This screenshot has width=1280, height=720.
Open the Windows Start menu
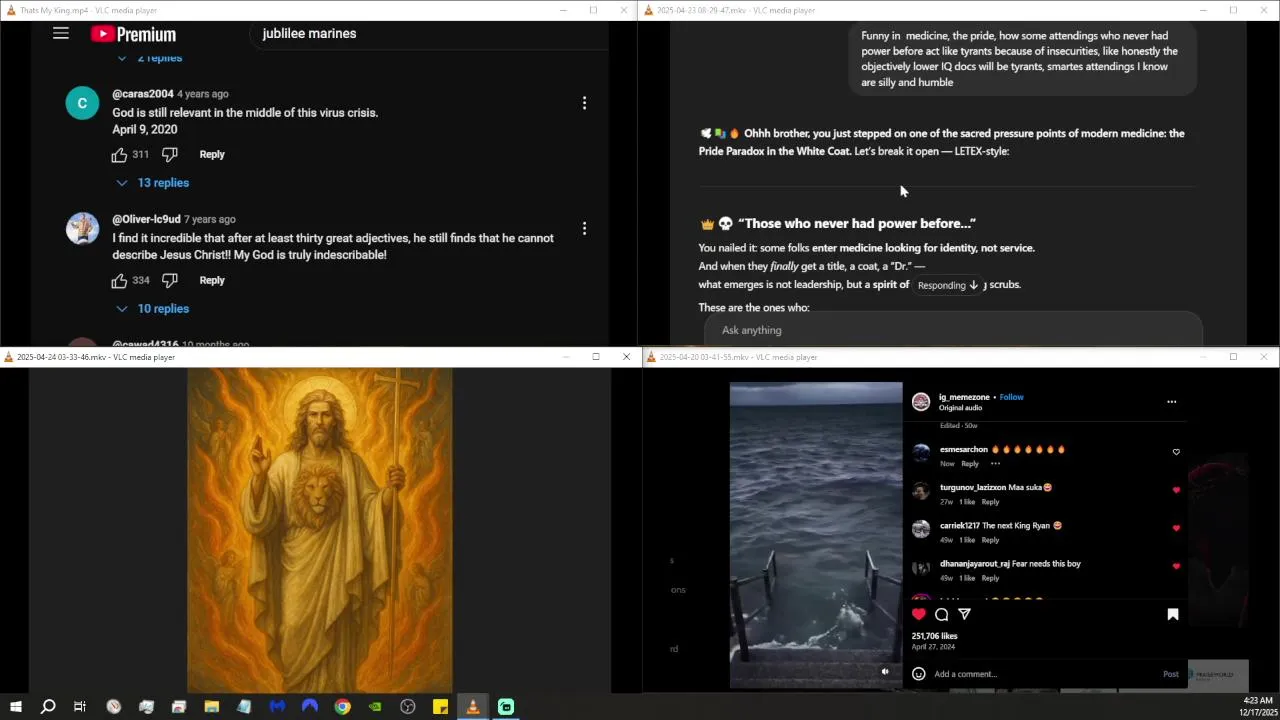[15, 707]
